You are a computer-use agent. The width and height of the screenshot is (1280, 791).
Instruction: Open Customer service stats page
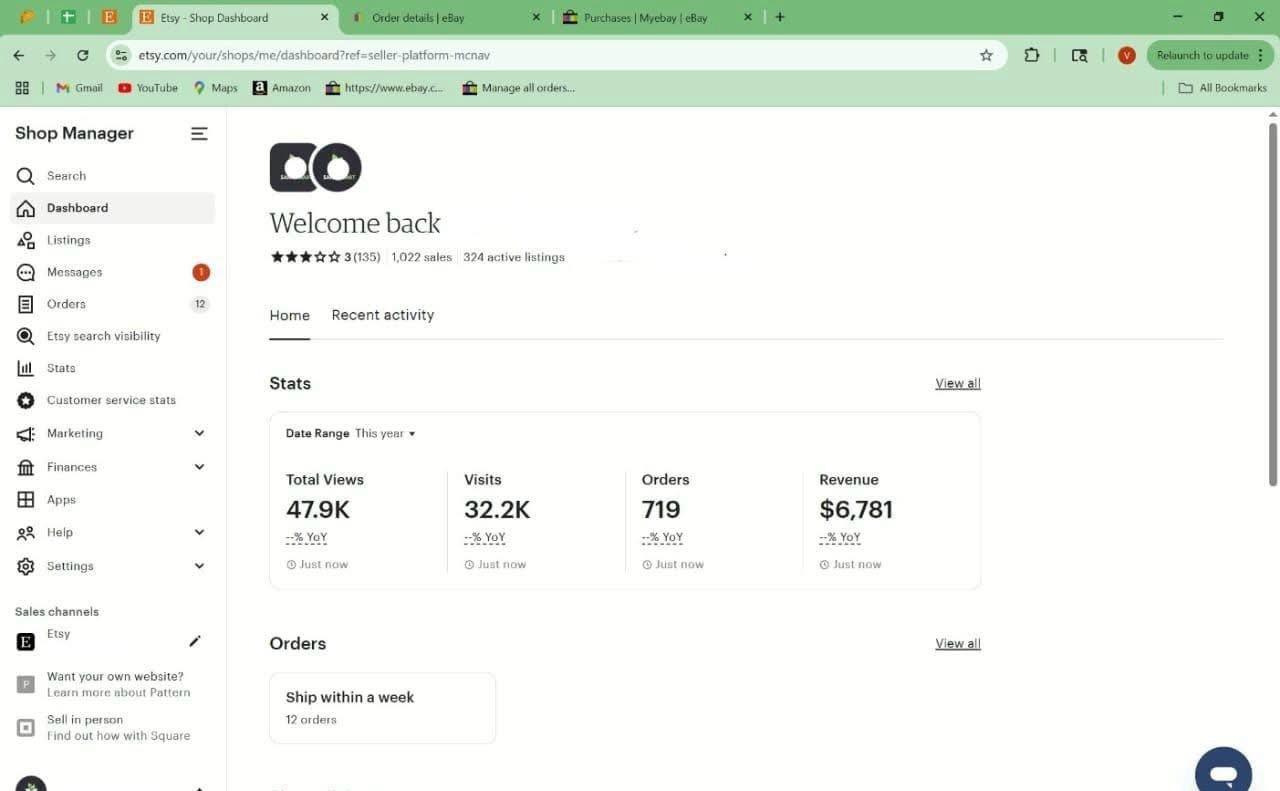click(x=111, y=400)
